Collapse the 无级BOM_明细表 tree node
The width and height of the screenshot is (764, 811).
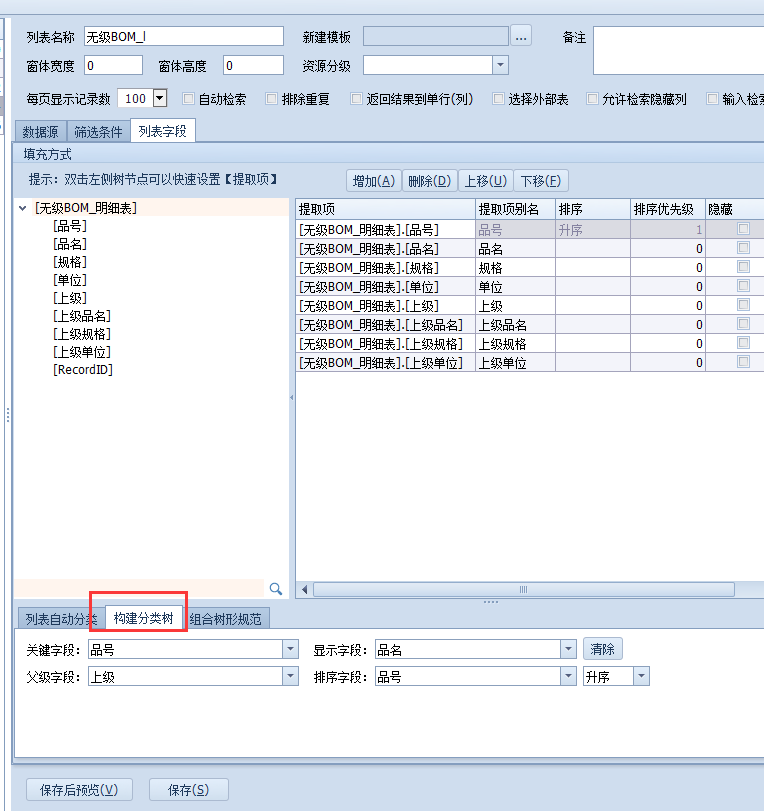pos(23,208)
